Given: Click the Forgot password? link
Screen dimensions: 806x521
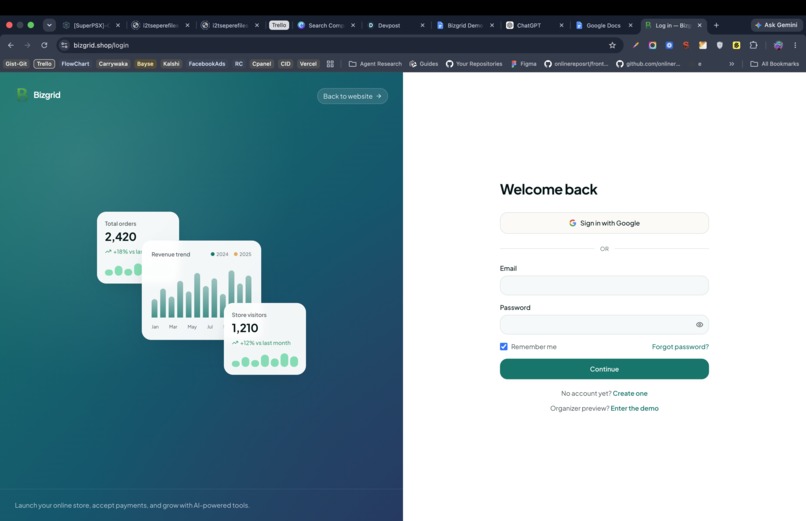Looking at the screenshot, I should 680,347.
